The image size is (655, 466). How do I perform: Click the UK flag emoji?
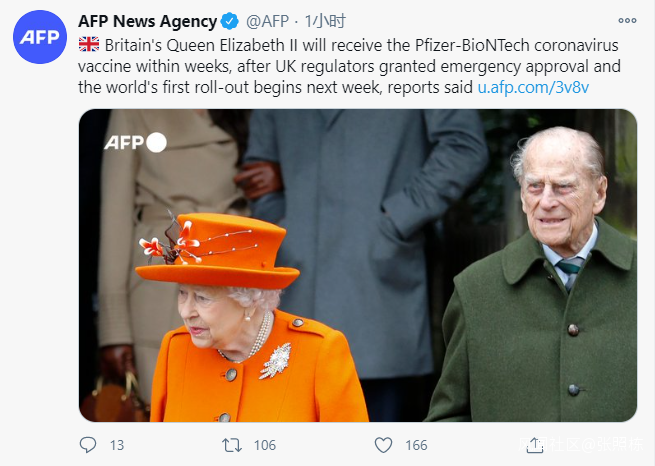pos(88,46)
